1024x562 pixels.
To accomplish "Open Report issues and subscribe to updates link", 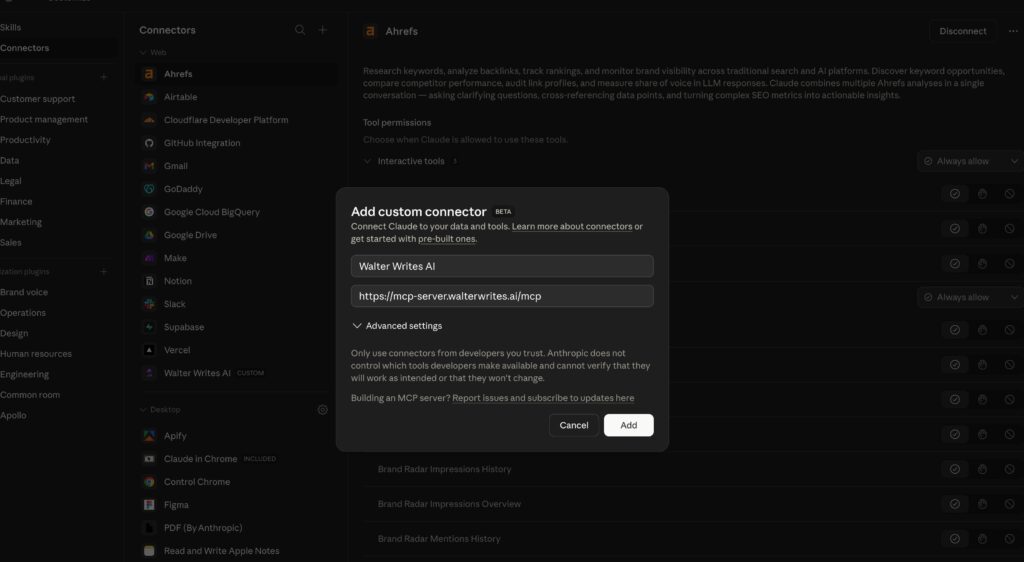I will click(543, 398).
